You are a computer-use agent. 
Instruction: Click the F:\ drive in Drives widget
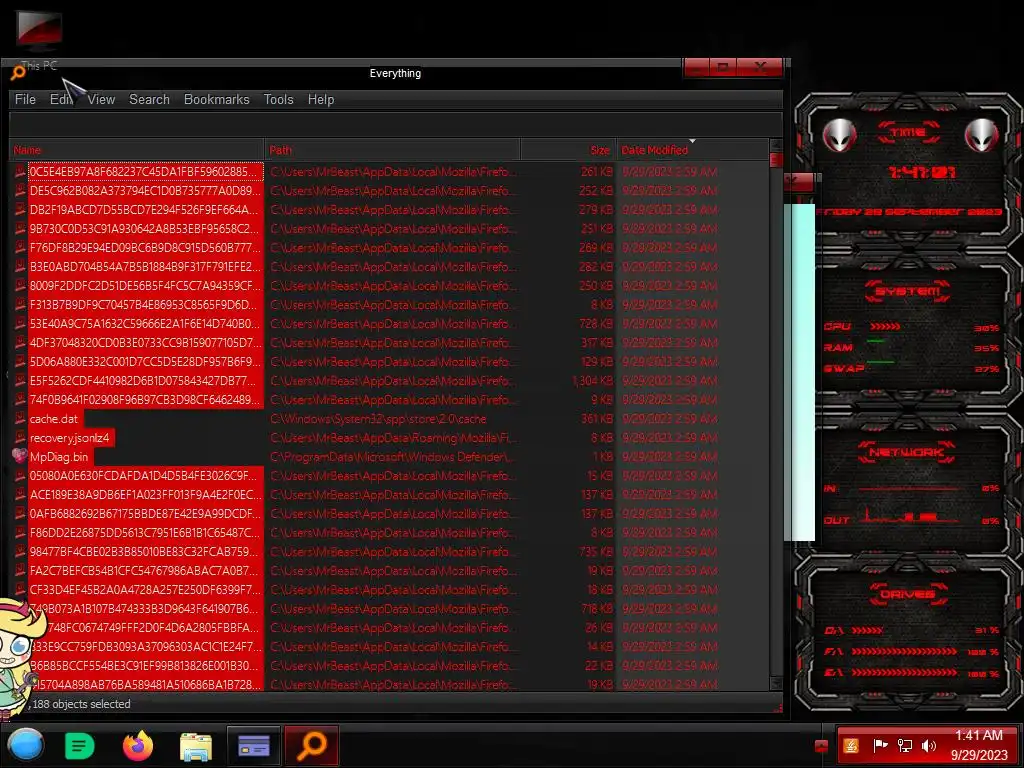tap(912, 651)
